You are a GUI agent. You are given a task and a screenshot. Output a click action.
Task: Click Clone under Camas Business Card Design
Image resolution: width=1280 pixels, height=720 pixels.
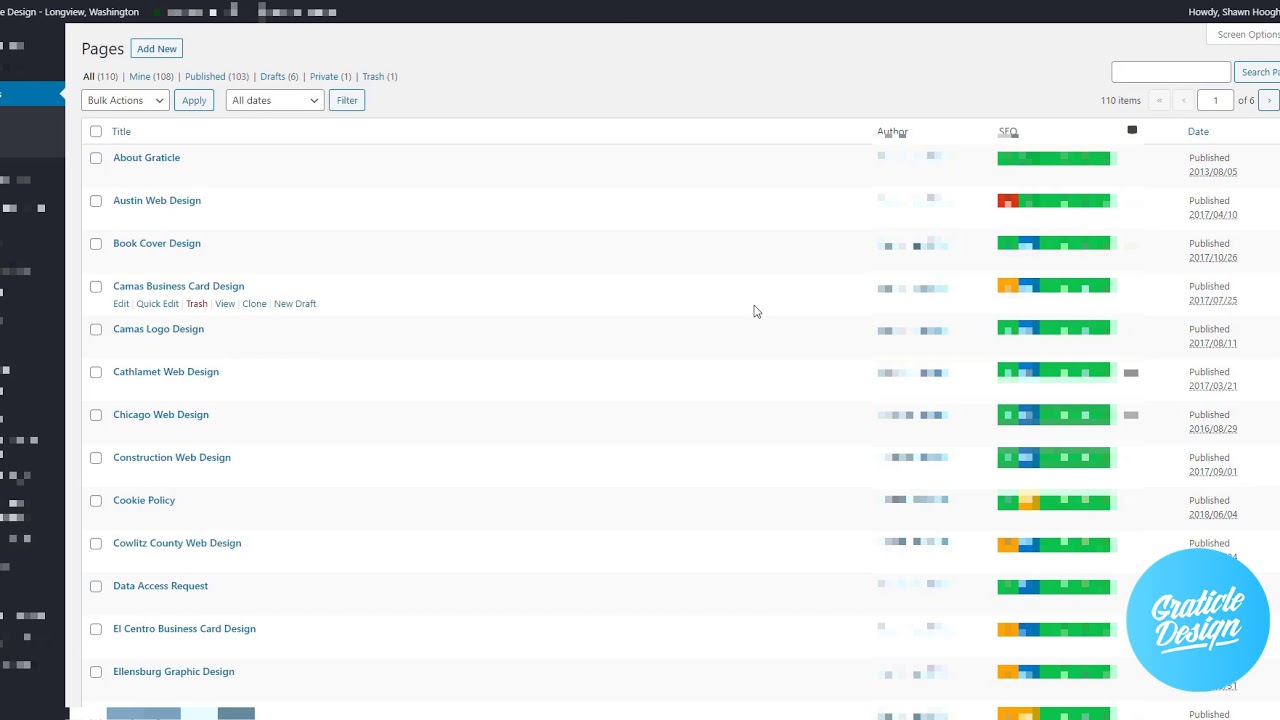click(254, 304)
